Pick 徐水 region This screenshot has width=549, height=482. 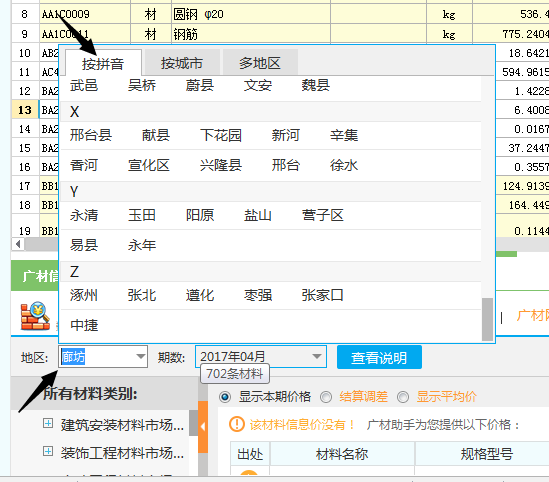[344, 165]
